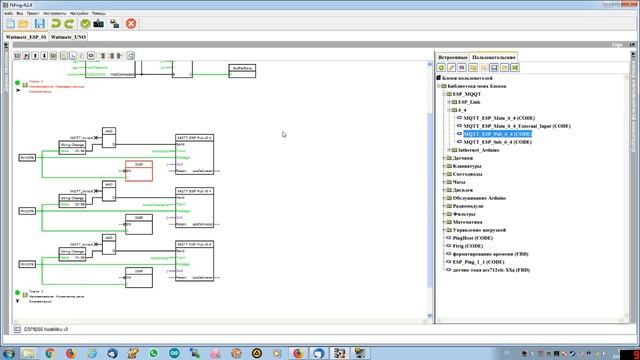Open the Вид menu
The height and width of the screenshot is (360, 640).
tap(20, 13)
